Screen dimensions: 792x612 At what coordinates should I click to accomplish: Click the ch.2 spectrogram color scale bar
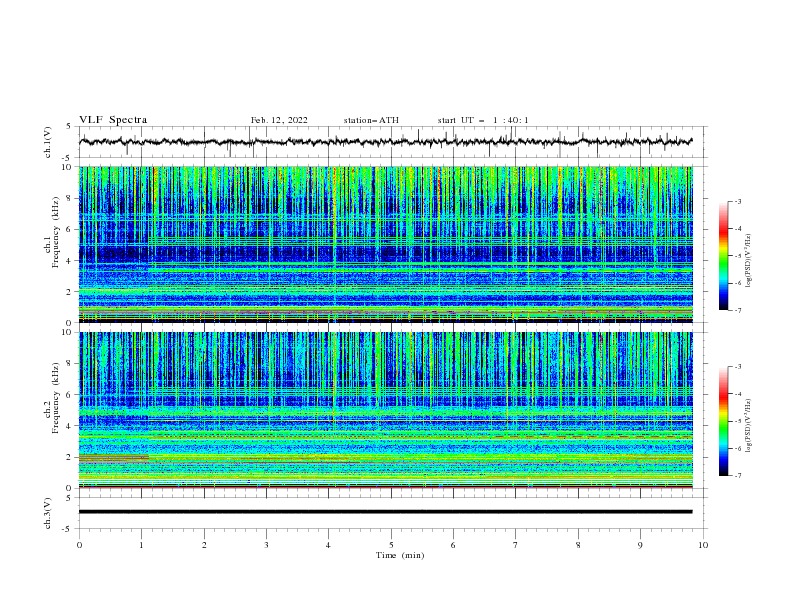coord(723,421)
